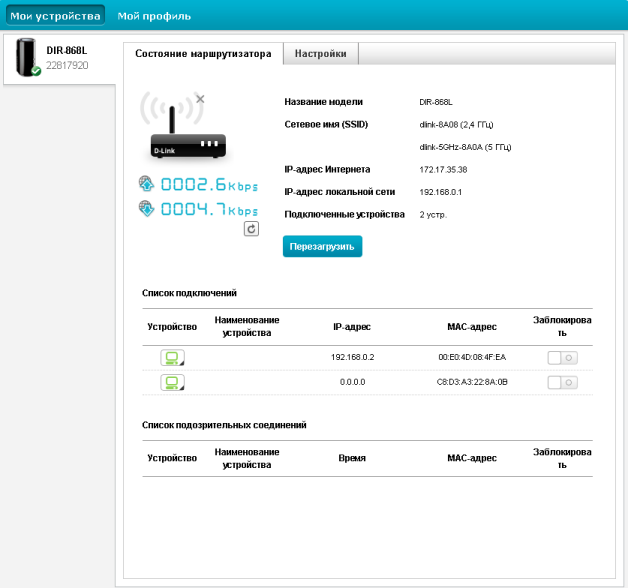Switch to Состояние маршрутизатора tab

[x=203, y=54]
